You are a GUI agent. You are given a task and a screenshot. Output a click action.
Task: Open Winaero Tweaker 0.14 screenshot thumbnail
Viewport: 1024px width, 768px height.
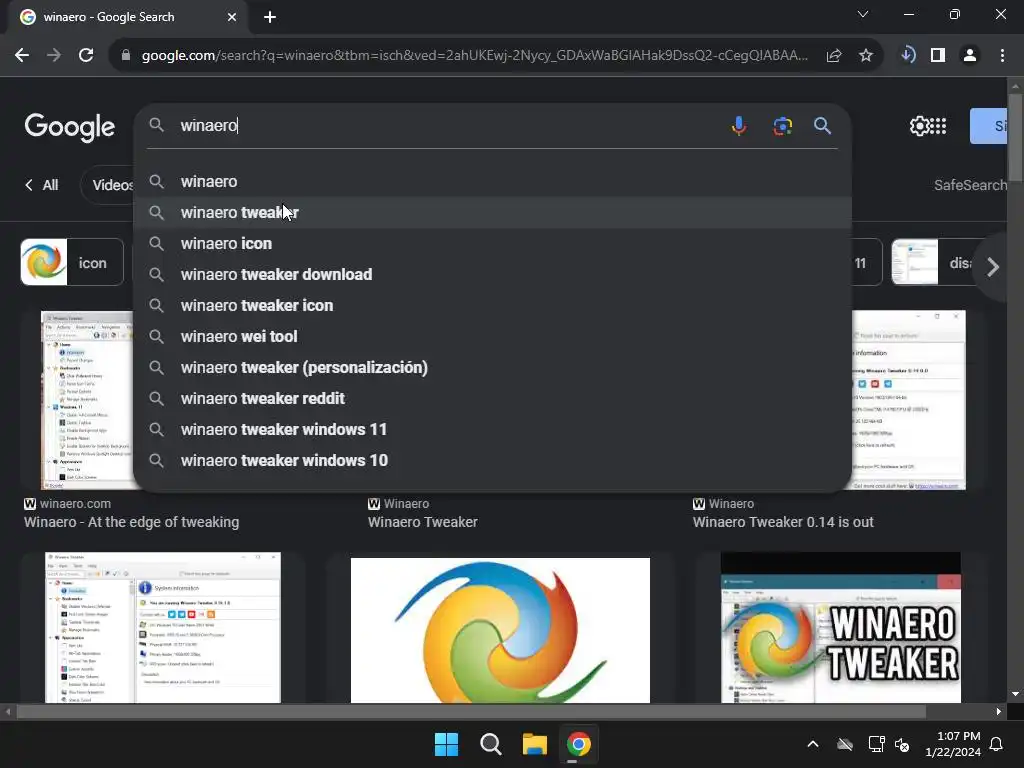pos(908,400)
